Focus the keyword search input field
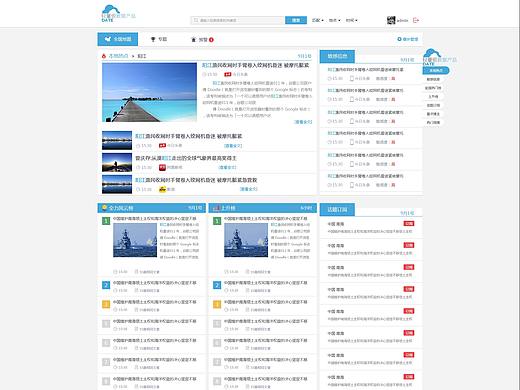The image size is (520, 390). (238, 20)
